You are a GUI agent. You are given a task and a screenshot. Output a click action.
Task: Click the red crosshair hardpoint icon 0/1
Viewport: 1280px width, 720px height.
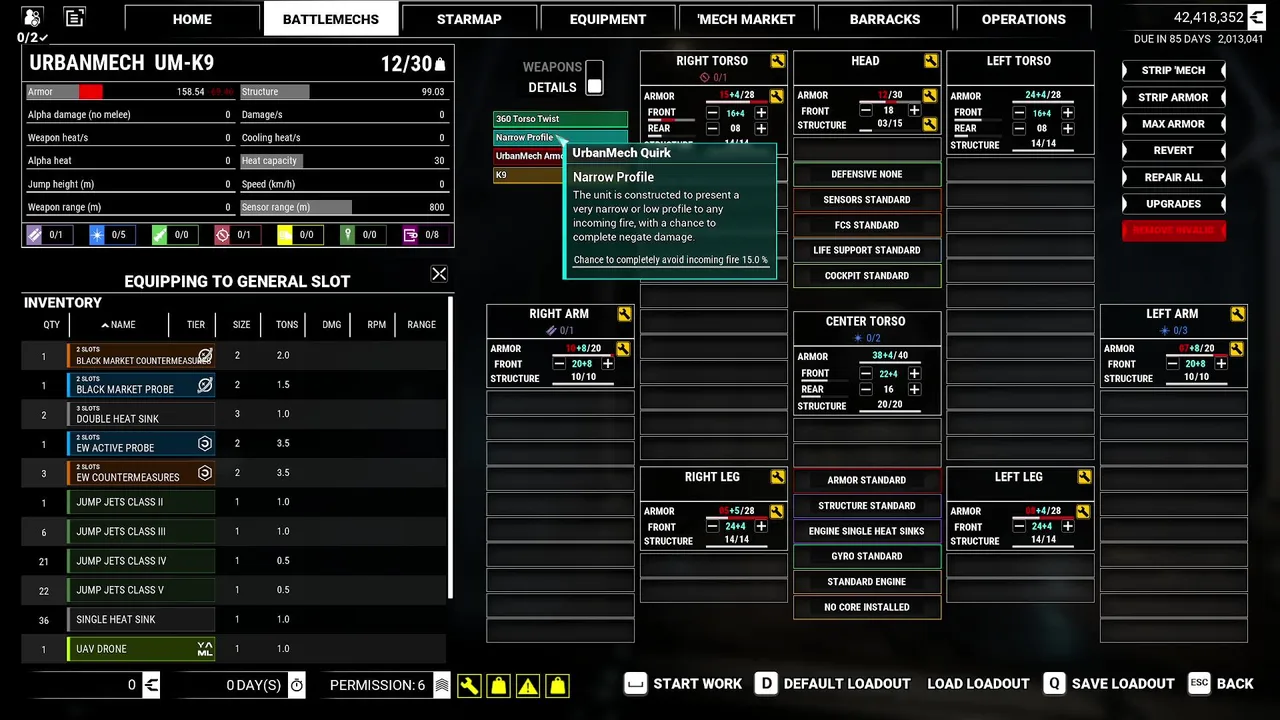coord(222,235)
